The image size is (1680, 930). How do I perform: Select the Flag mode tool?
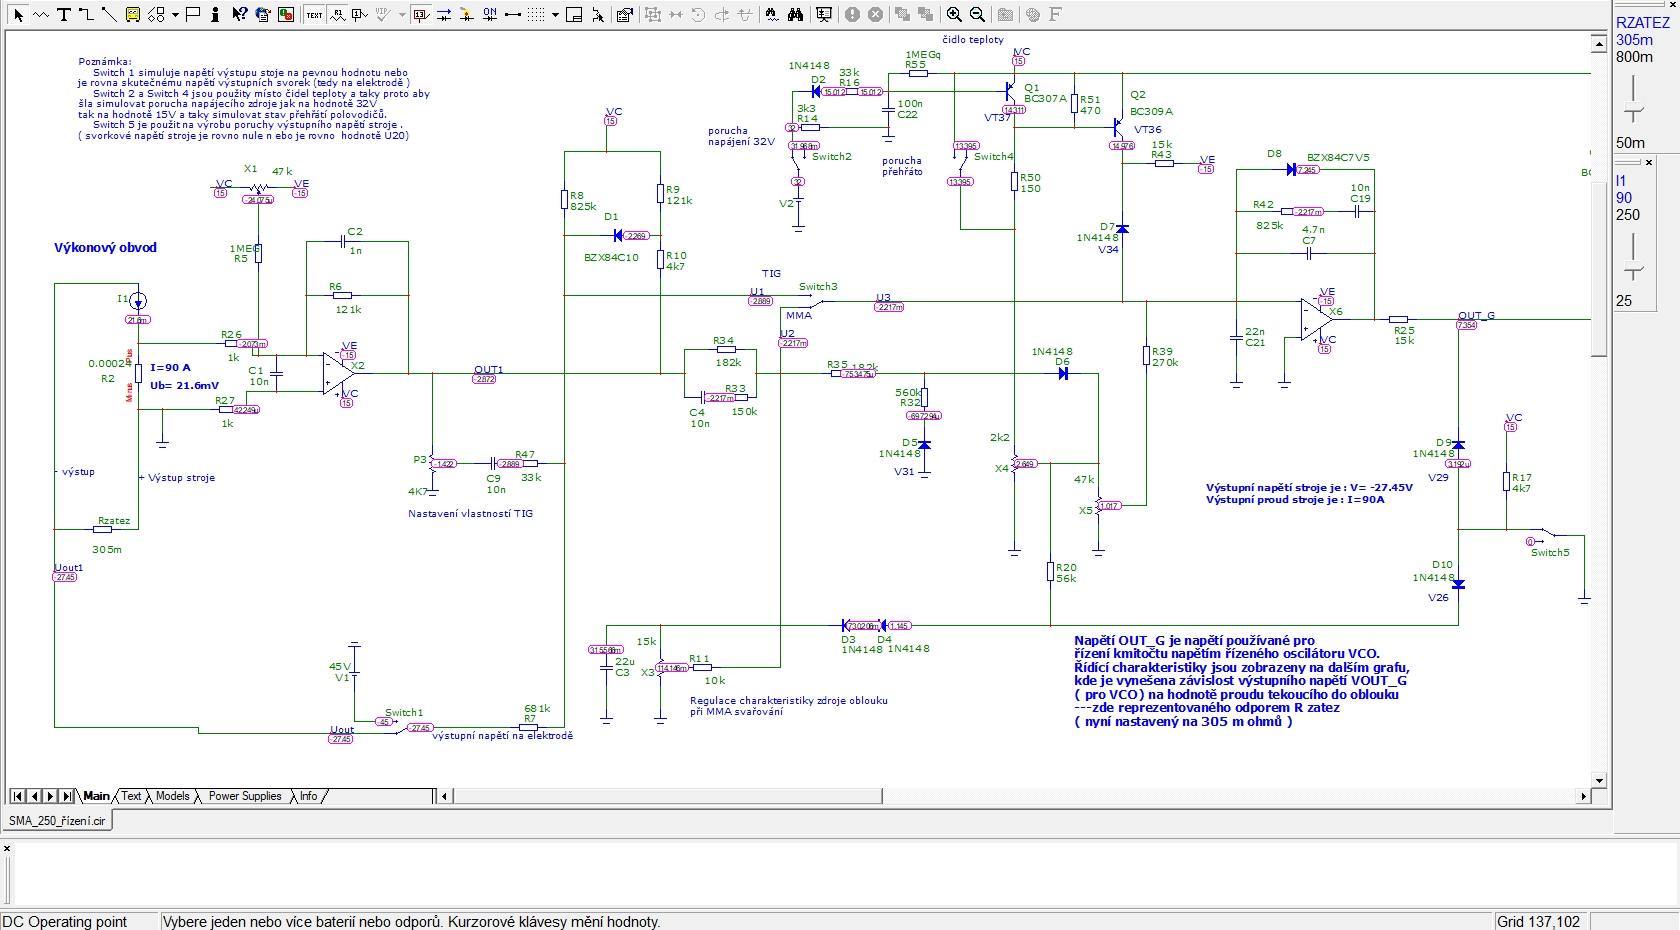[193, 15]
